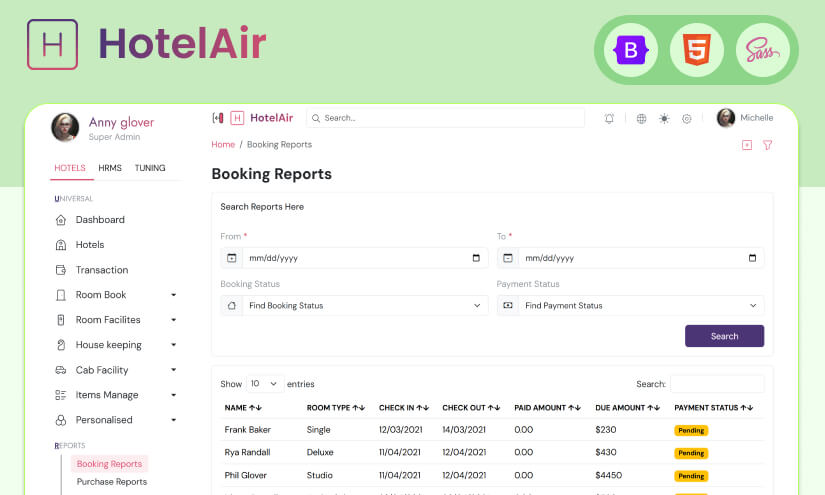Click Anny glover's profile picture

[x=65, y=127]
